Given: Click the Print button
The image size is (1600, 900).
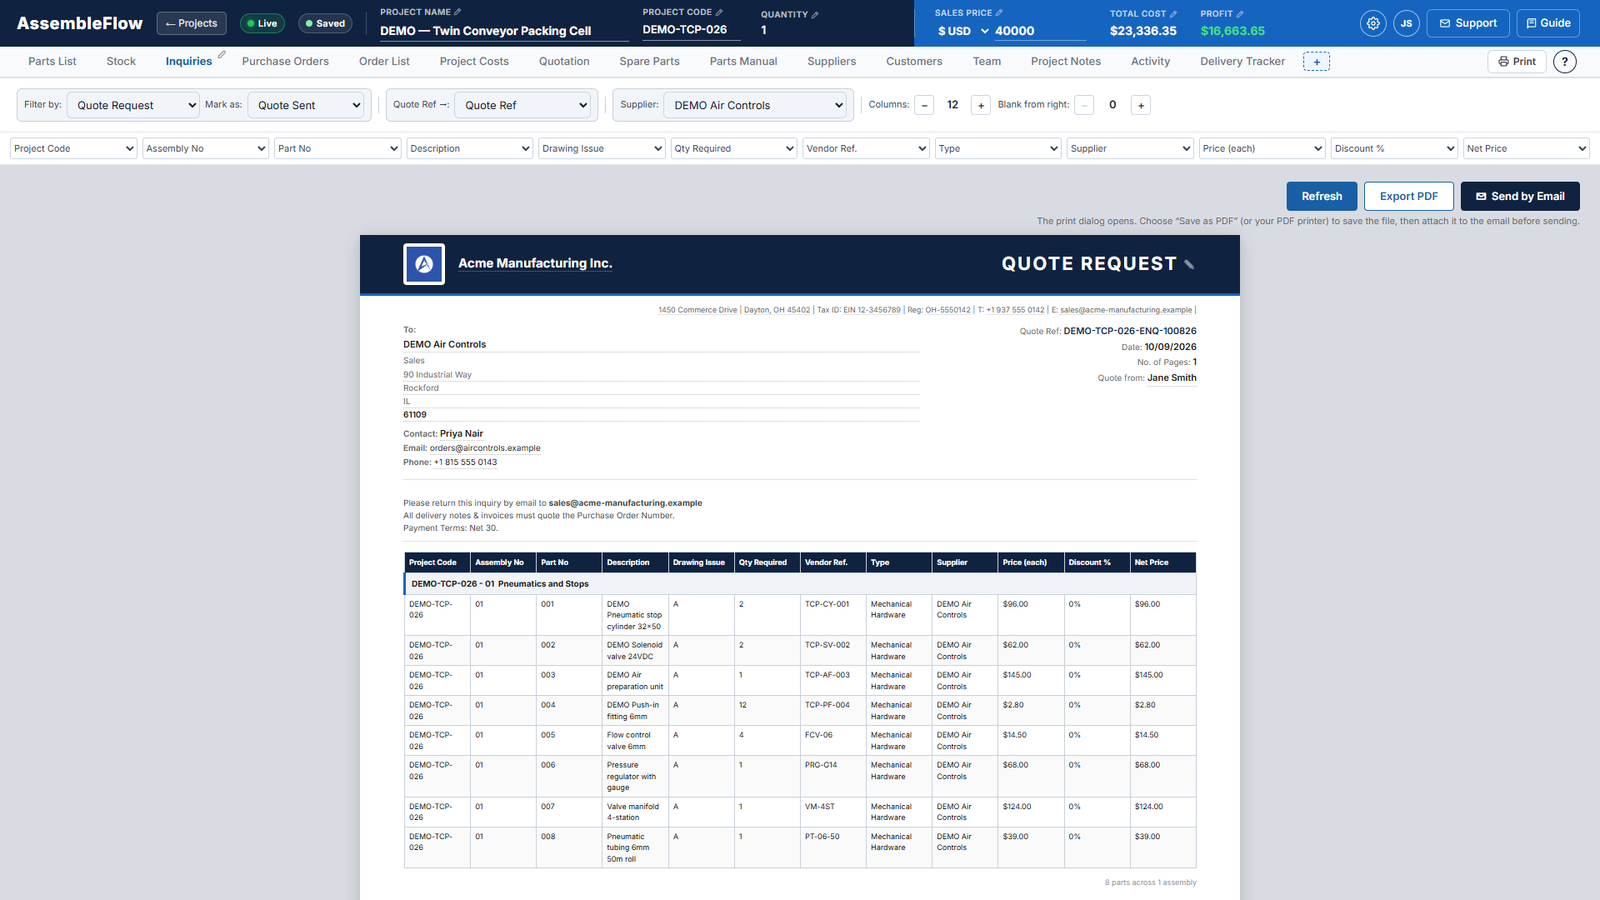Looking at the screenshot, I should [1517, 62].
